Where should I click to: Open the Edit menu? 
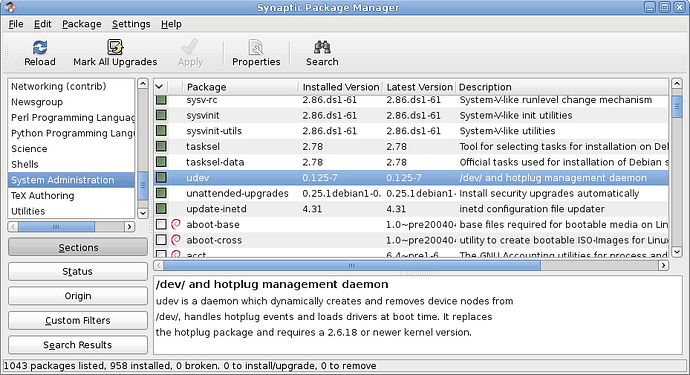[x=43, y=24]
